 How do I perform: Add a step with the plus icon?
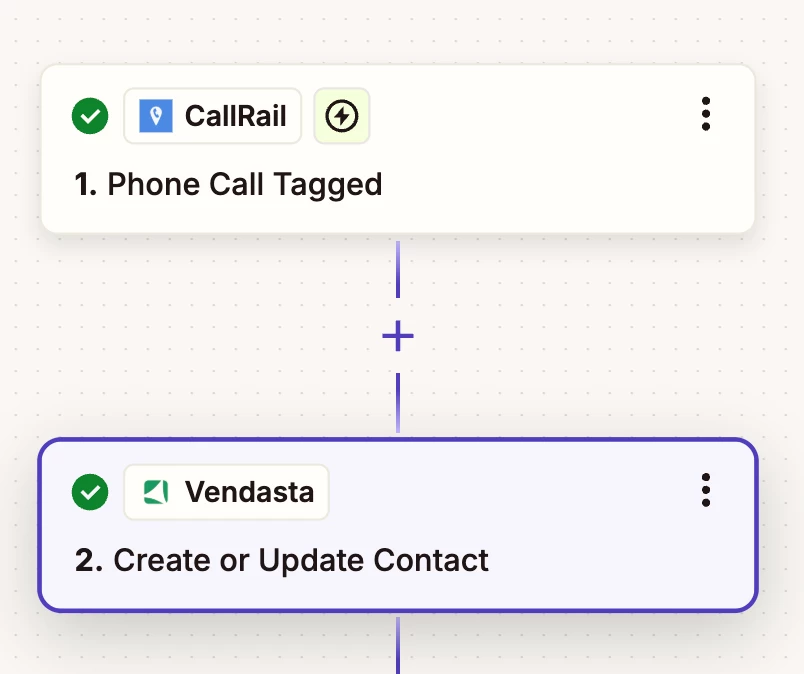click(x=398, y=336)
